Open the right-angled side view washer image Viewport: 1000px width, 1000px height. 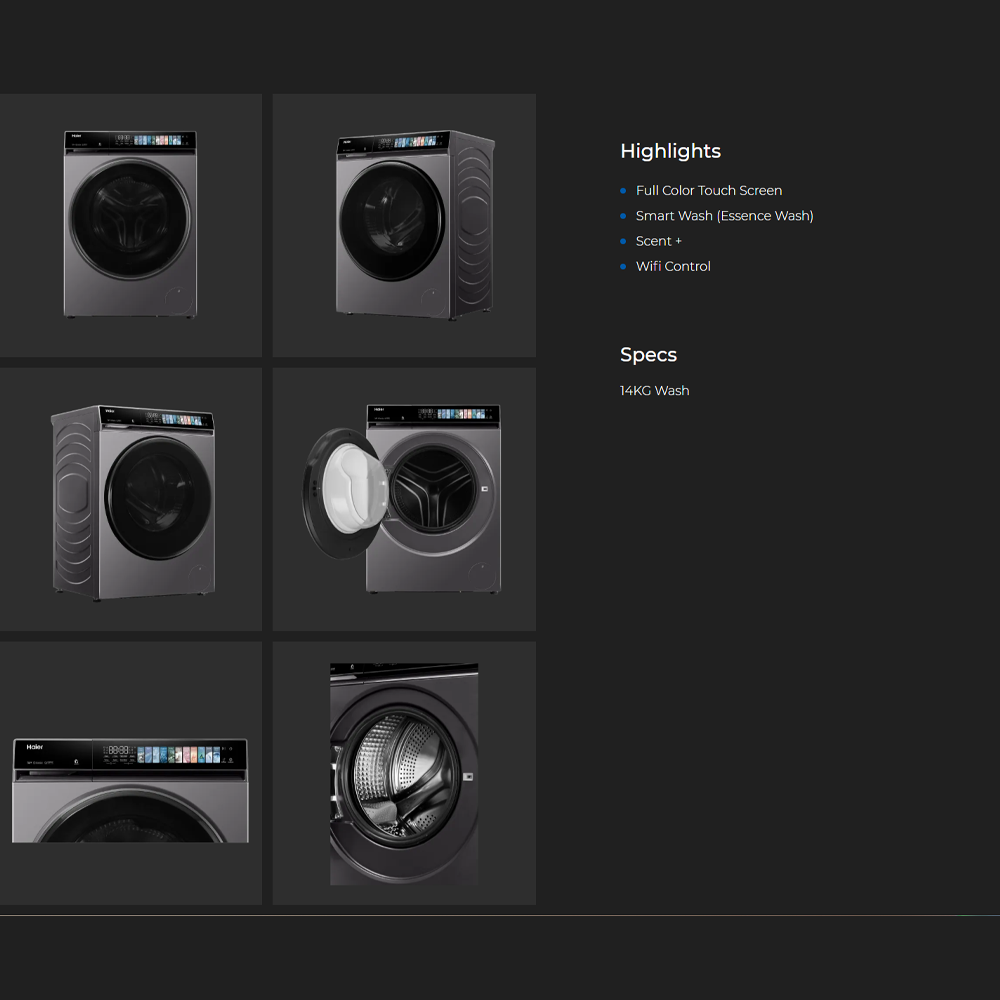pyautogui.click(x=404, y=225)
